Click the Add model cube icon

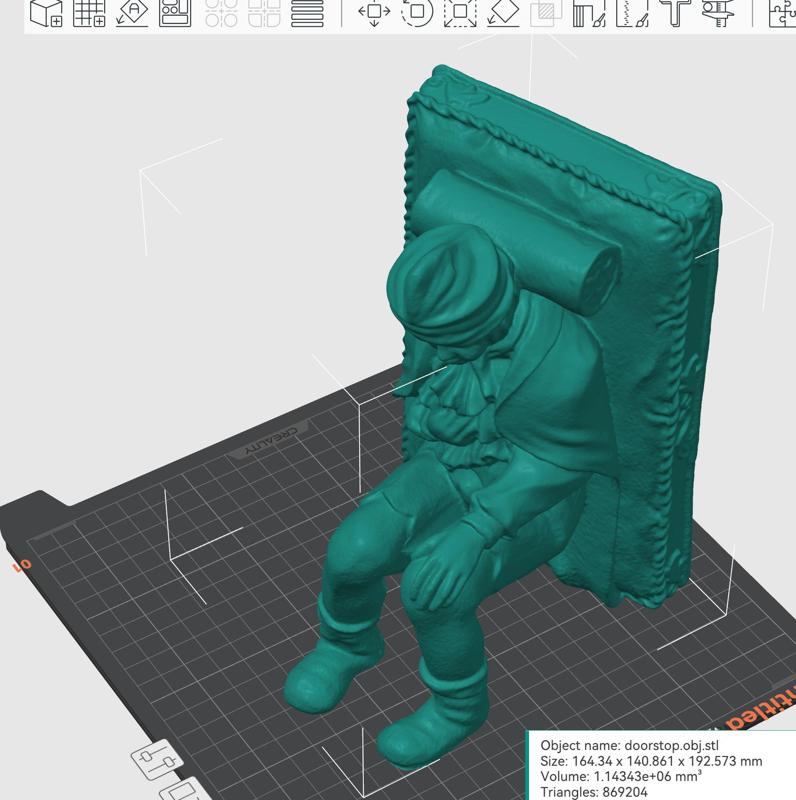tap(46, 13)
